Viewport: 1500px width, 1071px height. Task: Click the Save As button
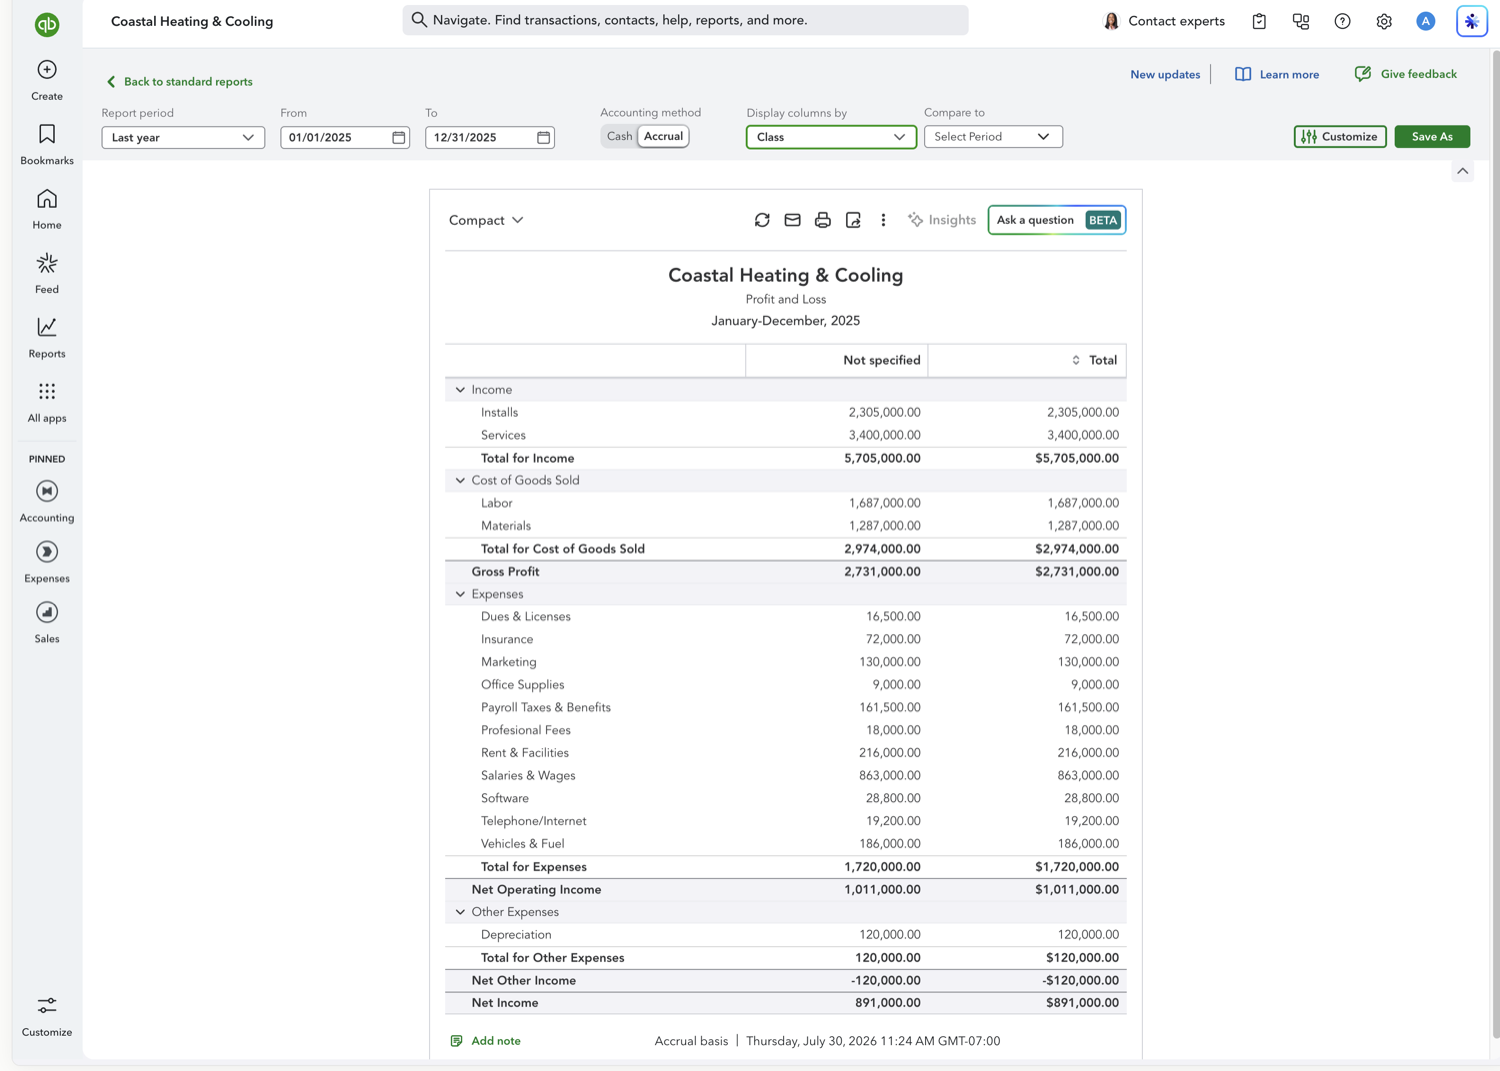(1432, 136)
